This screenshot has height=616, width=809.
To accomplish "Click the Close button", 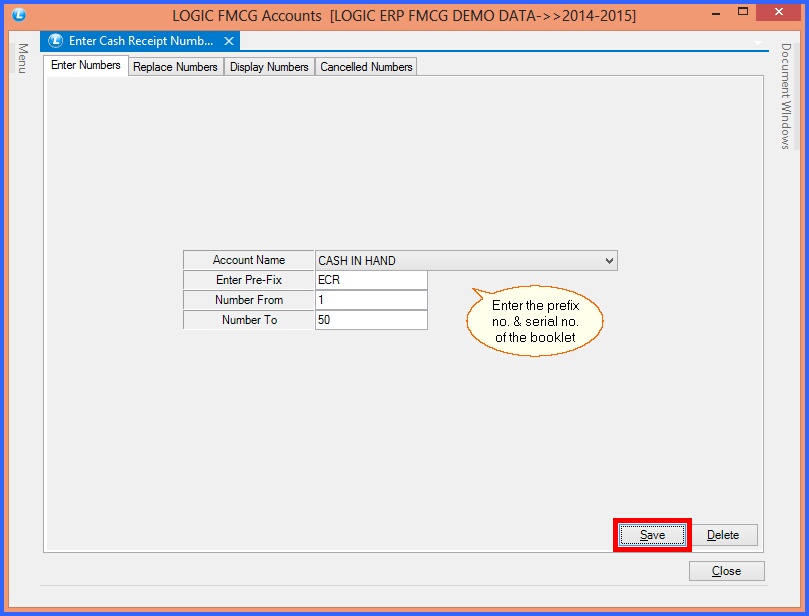I will point(726,571).
